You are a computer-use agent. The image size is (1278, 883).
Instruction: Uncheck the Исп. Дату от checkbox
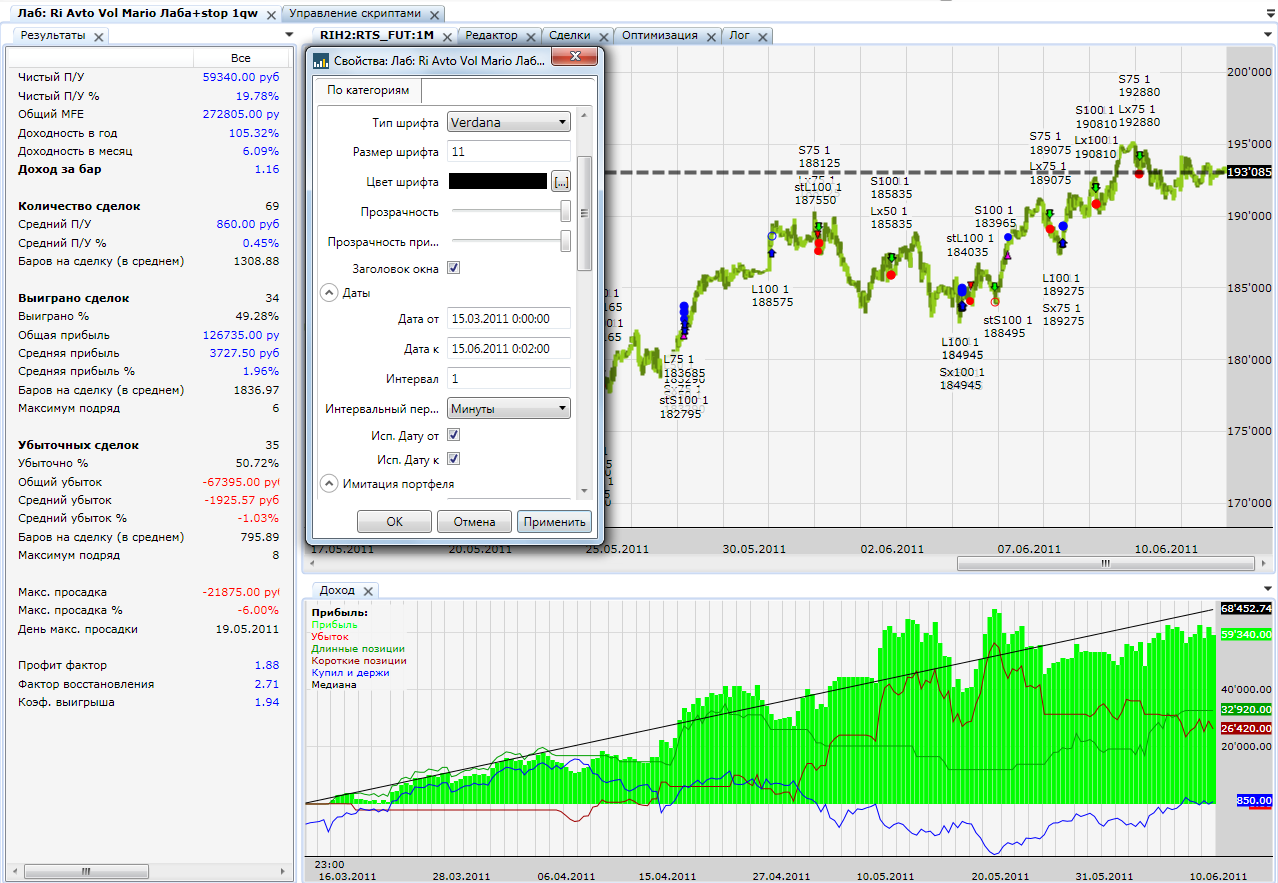click(x=453, y=435)
